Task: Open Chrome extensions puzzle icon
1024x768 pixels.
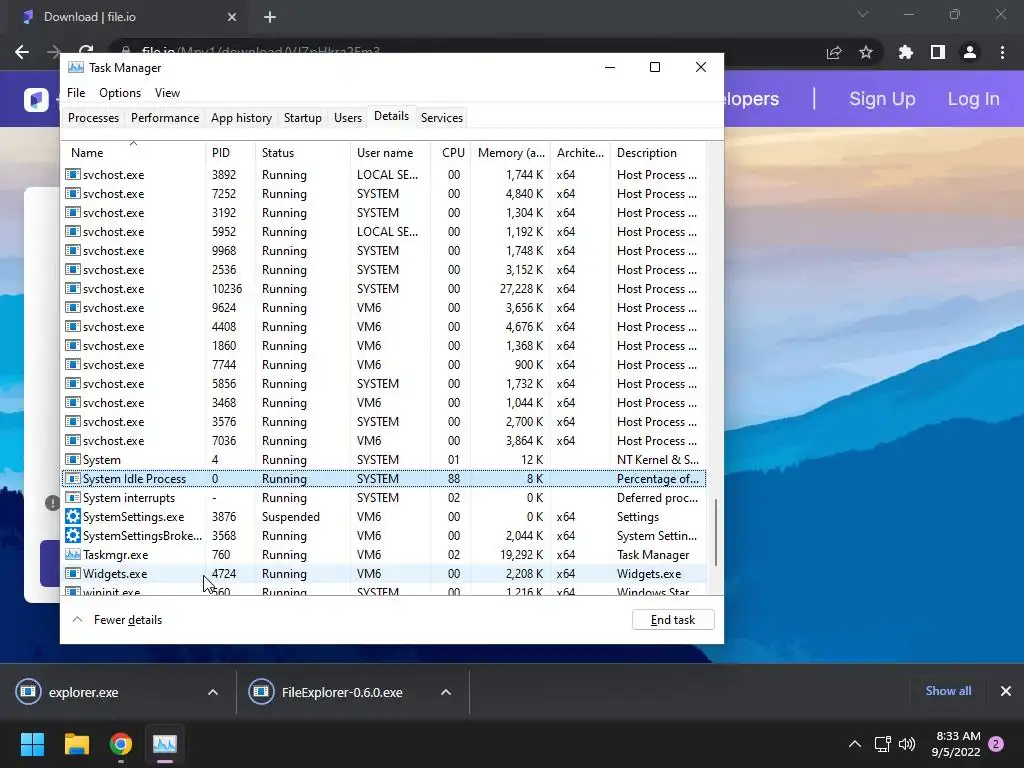Action: (x=905, y=52)
